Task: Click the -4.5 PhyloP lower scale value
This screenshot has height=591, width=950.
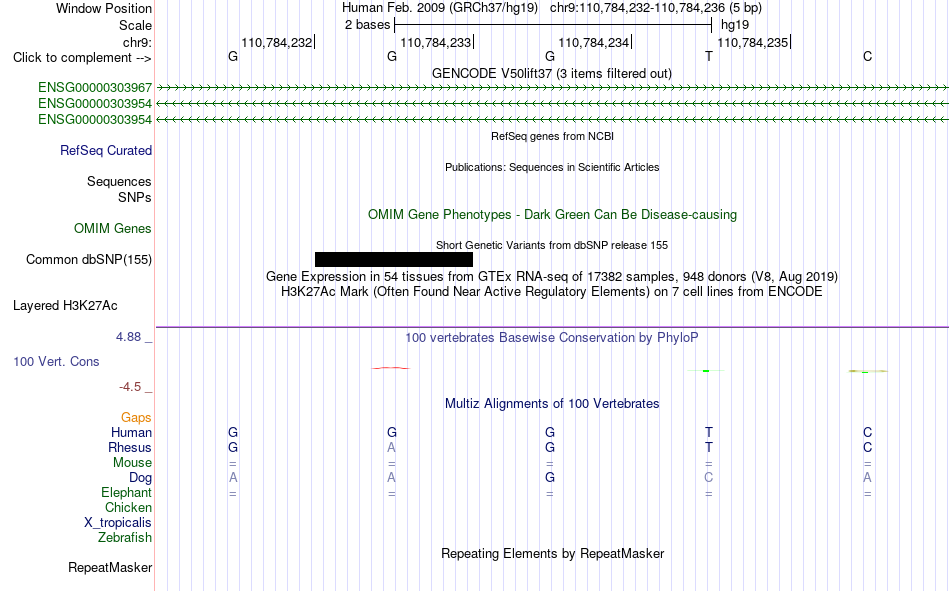Action: [x=130, y=387]
